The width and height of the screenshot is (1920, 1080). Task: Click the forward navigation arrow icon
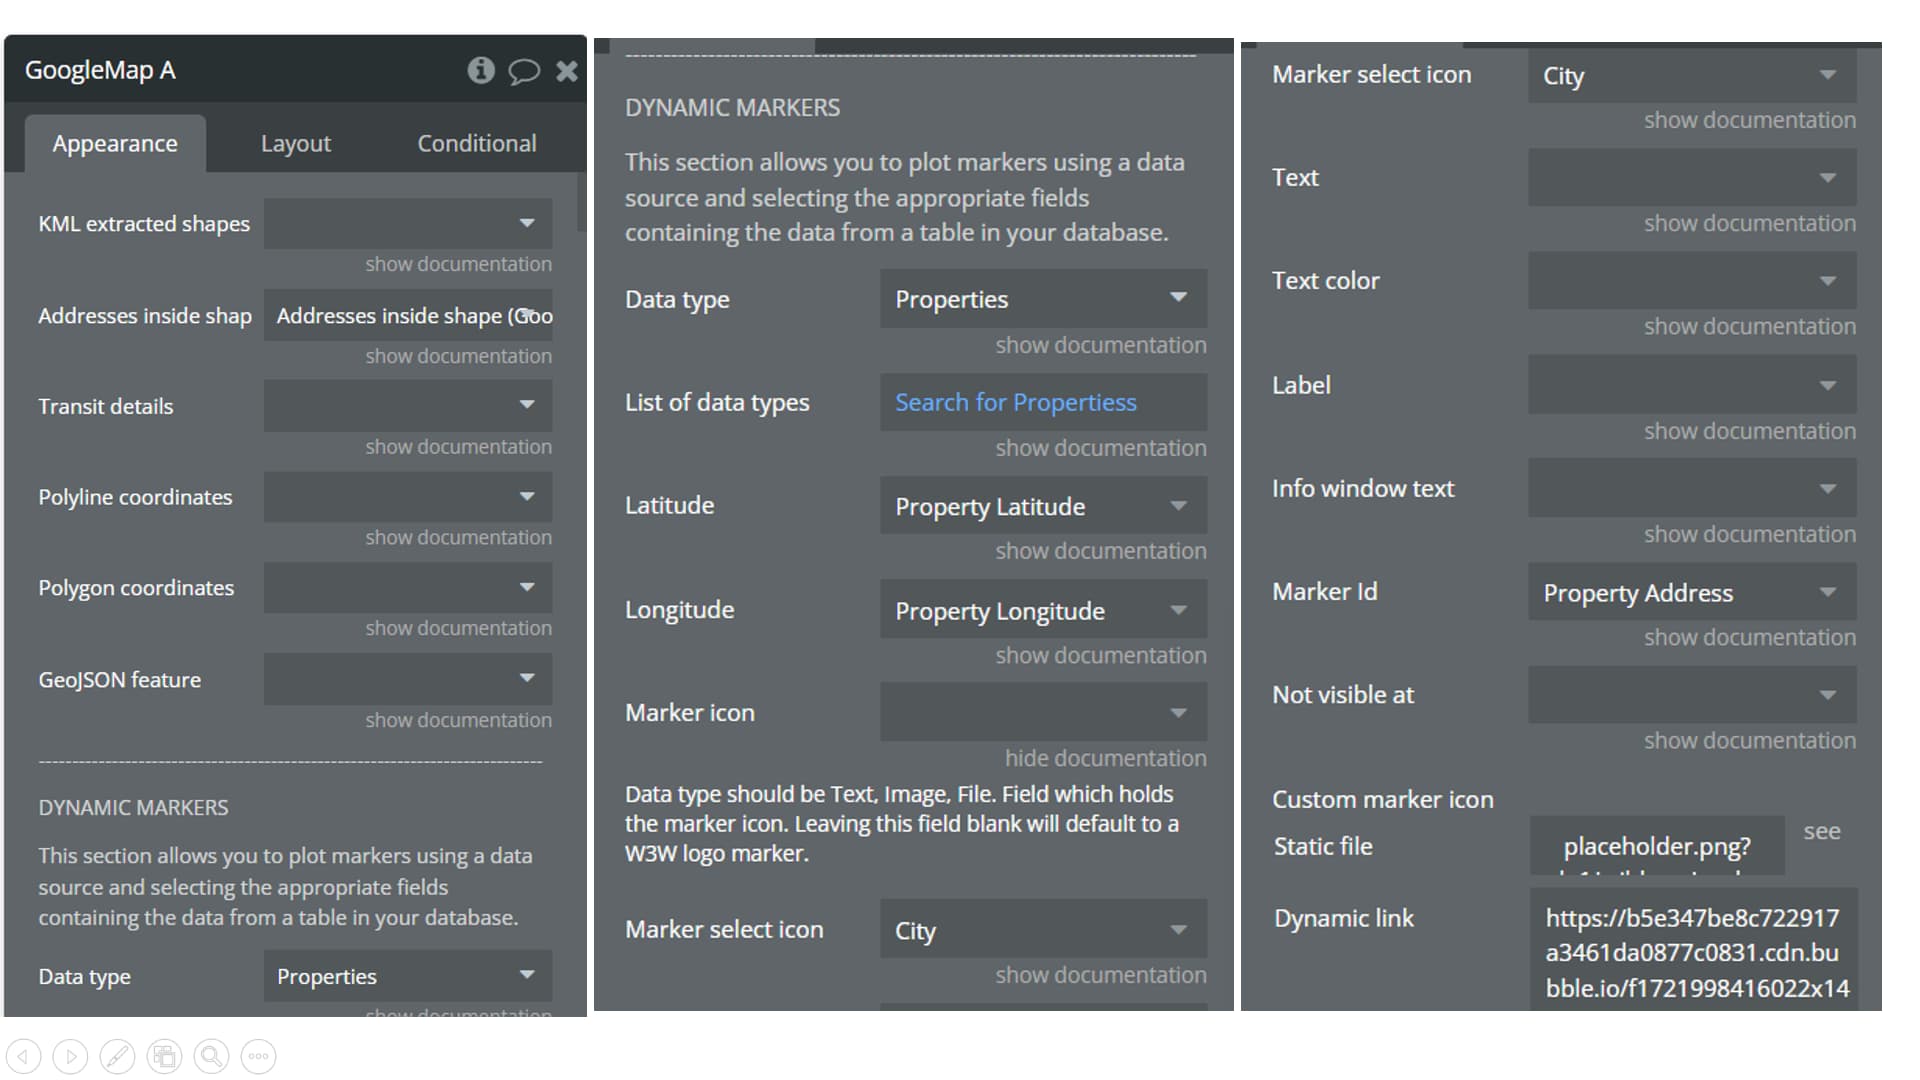click(71, 1055)
